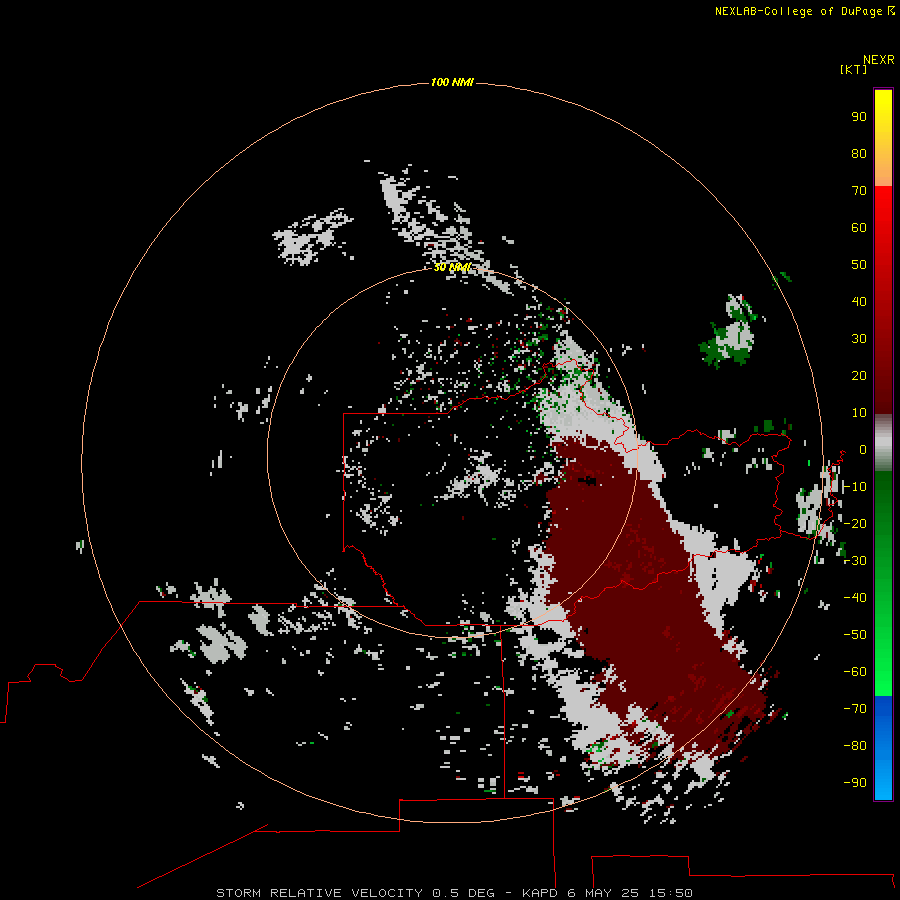Click the 10 value on the velocity scale
Viewport: 900px width, 900px height.
click(x=859, y=413)
